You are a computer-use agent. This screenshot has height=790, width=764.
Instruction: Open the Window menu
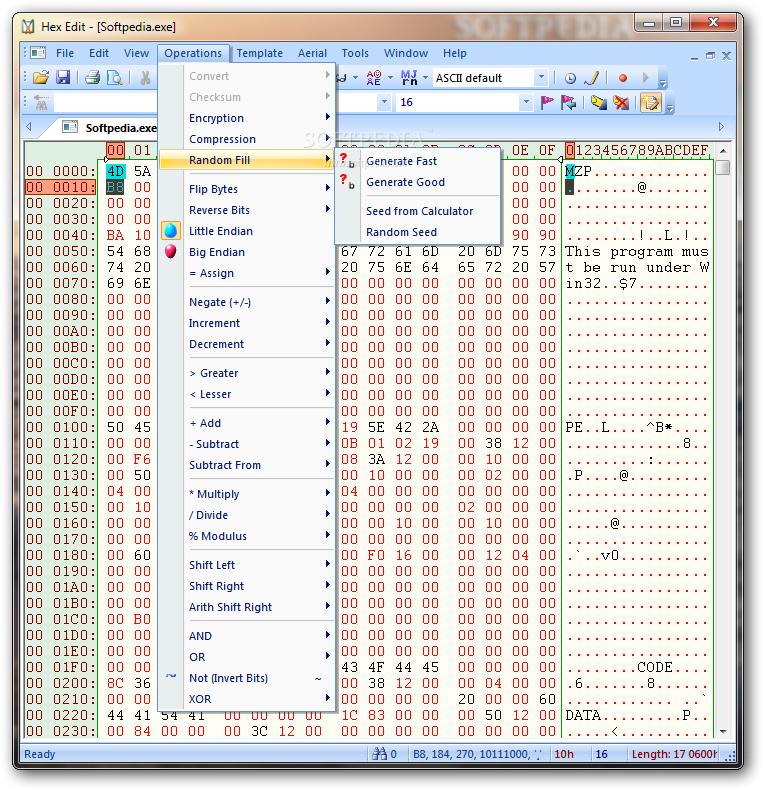406,53
